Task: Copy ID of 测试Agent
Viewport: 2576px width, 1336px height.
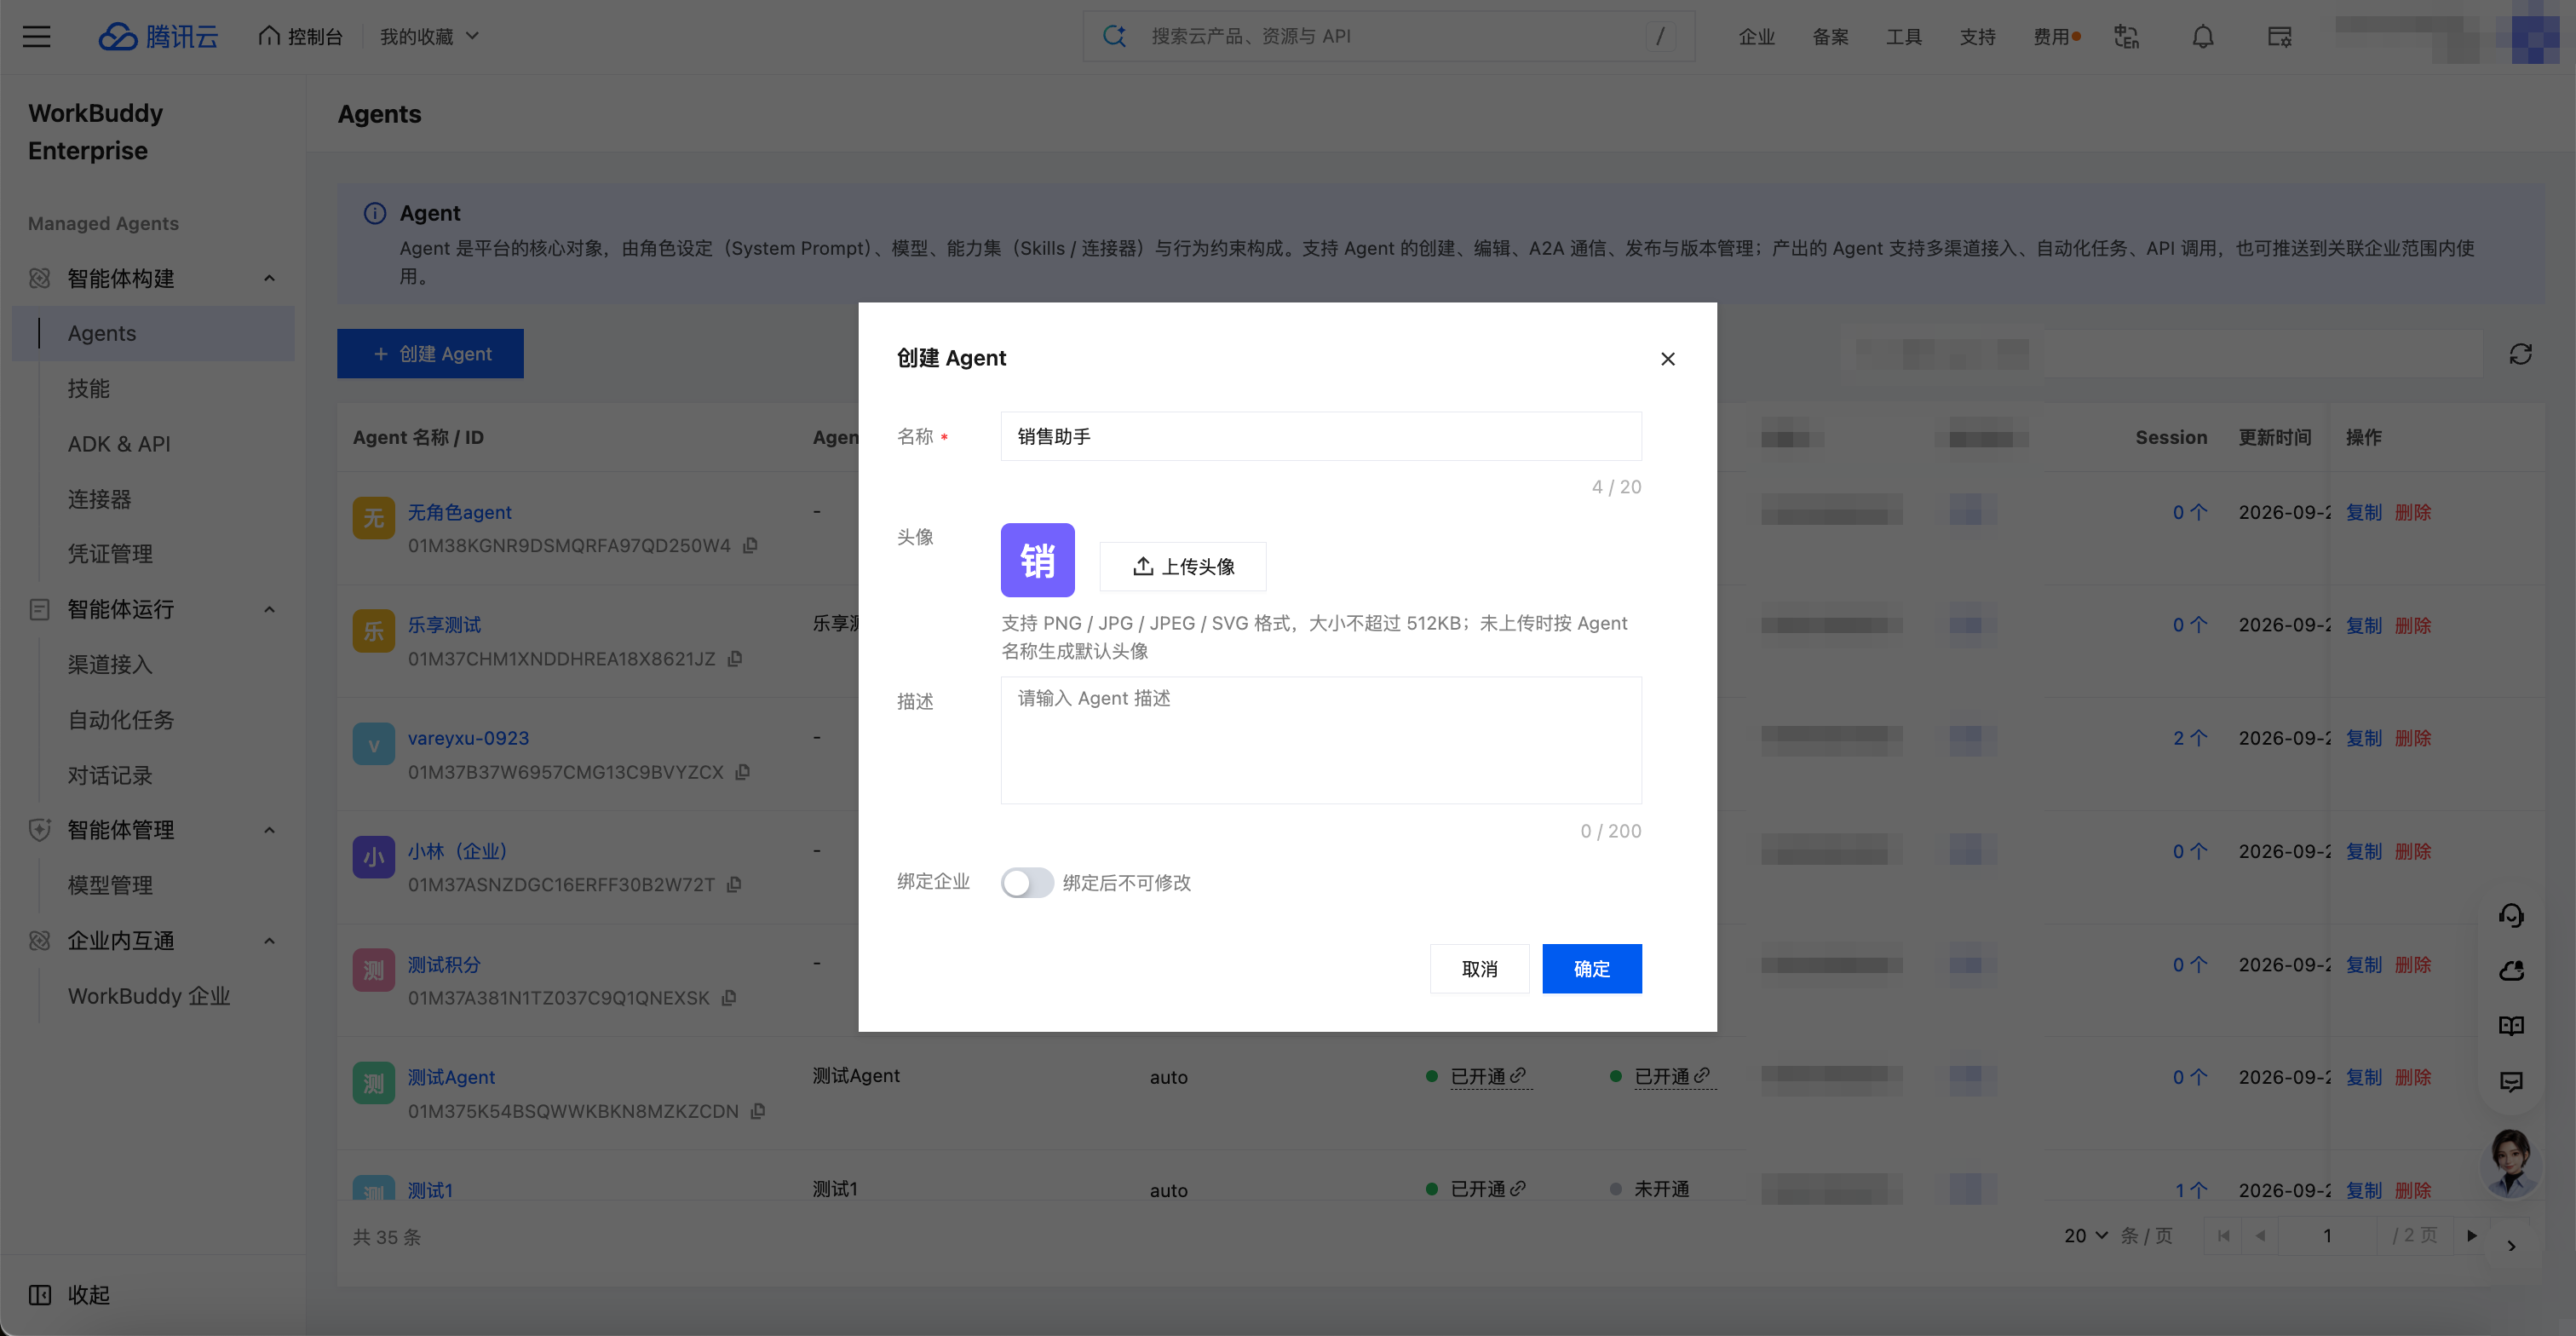Action: 758,1111
